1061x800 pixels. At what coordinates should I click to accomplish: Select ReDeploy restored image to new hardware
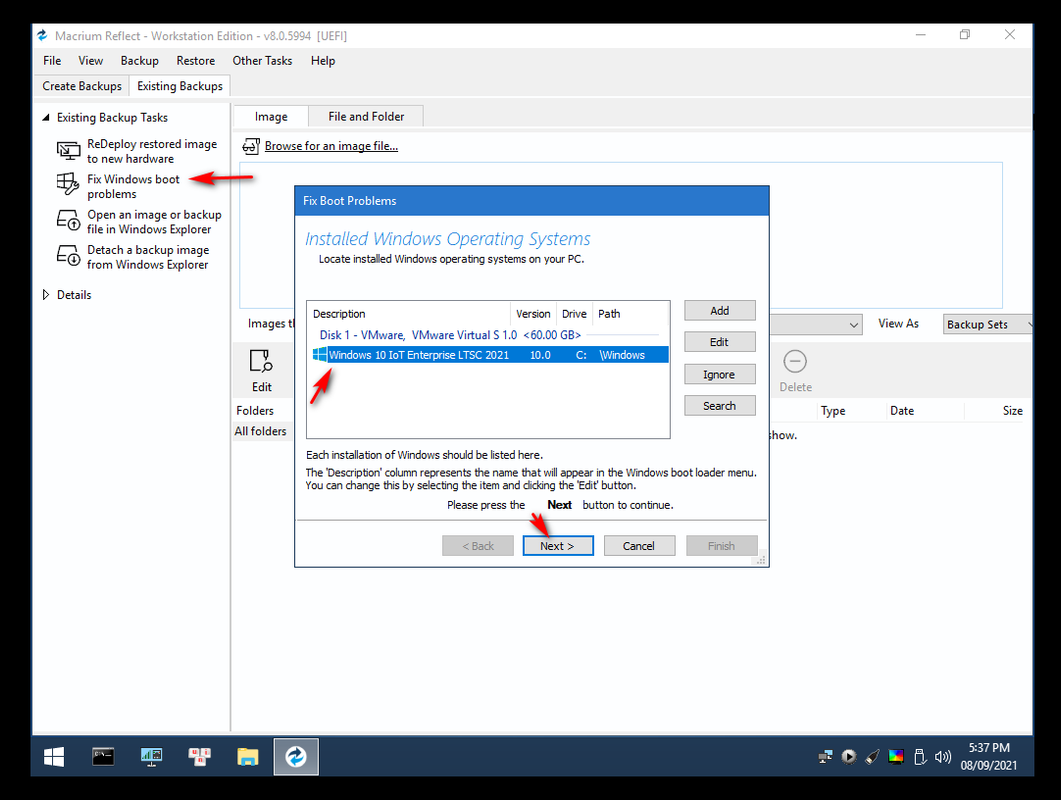152,152
